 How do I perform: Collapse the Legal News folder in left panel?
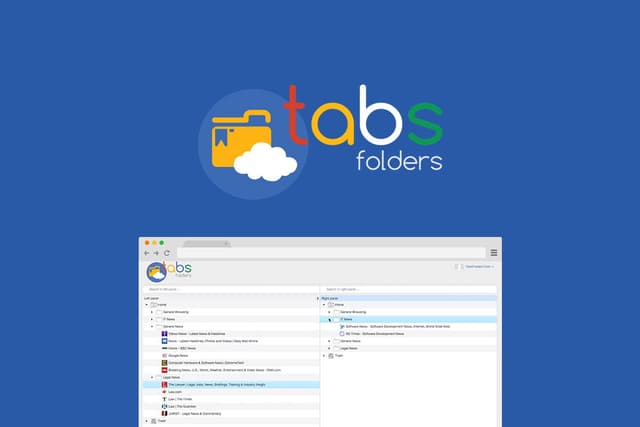point(152,378)
